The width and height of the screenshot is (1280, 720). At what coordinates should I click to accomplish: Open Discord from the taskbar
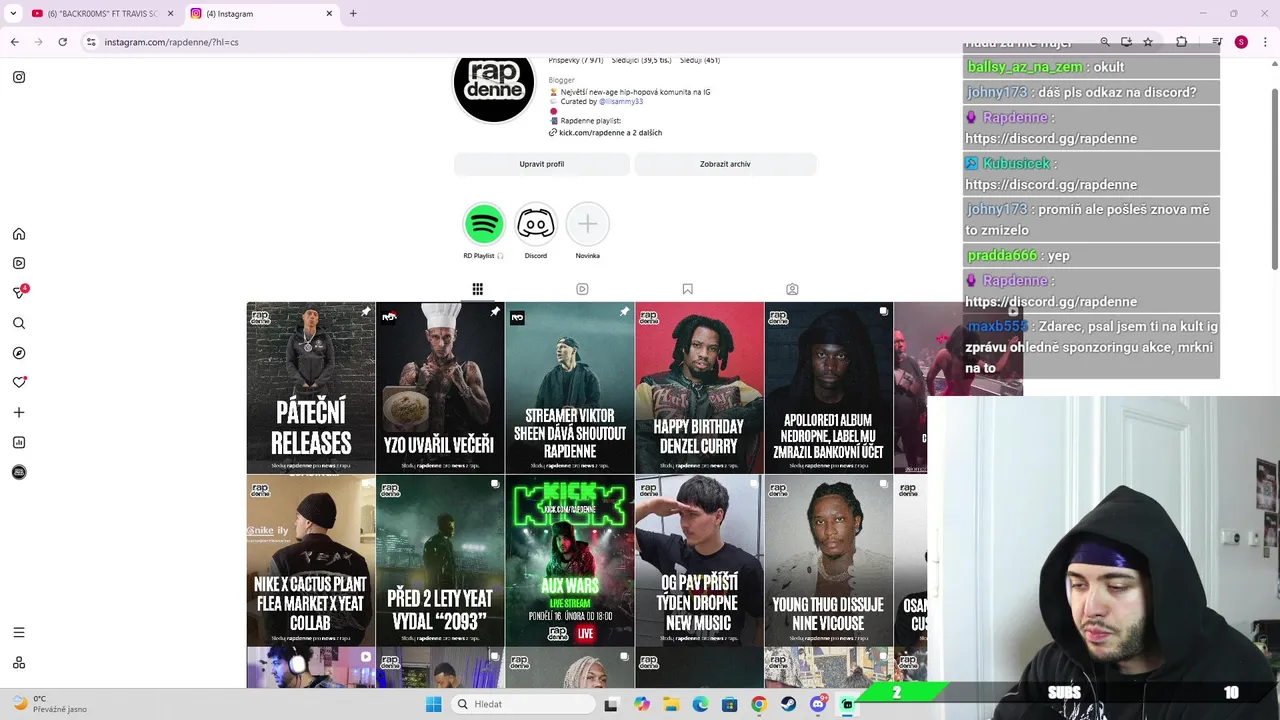(x=818, y=704)
